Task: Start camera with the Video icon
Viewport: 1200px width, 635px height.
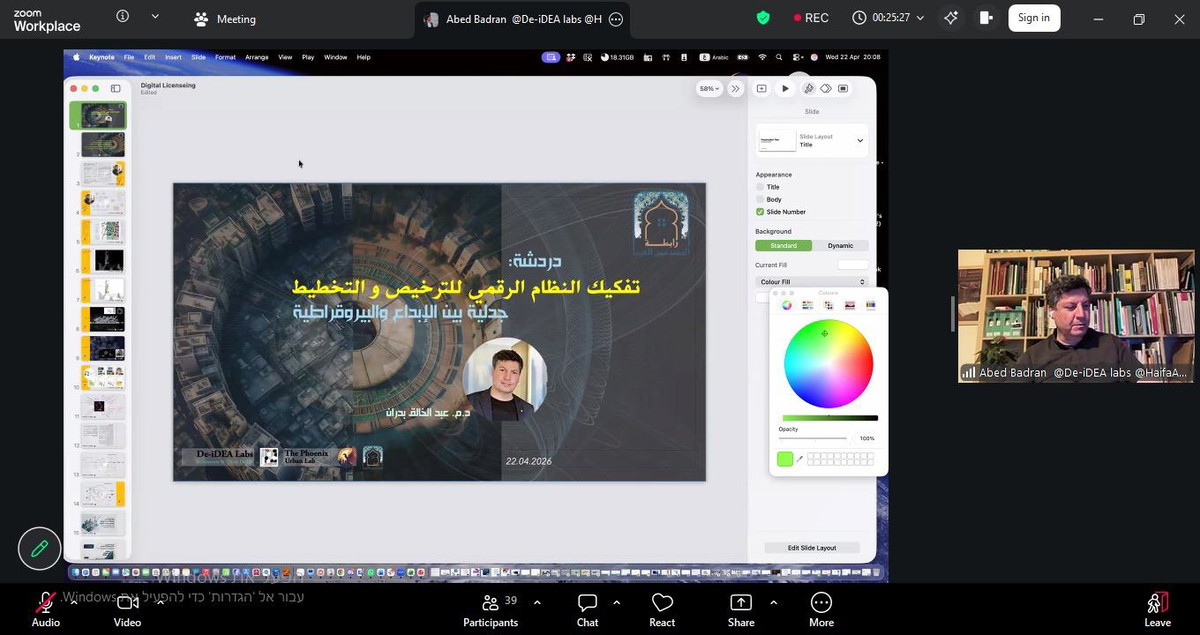Action: 127,603
